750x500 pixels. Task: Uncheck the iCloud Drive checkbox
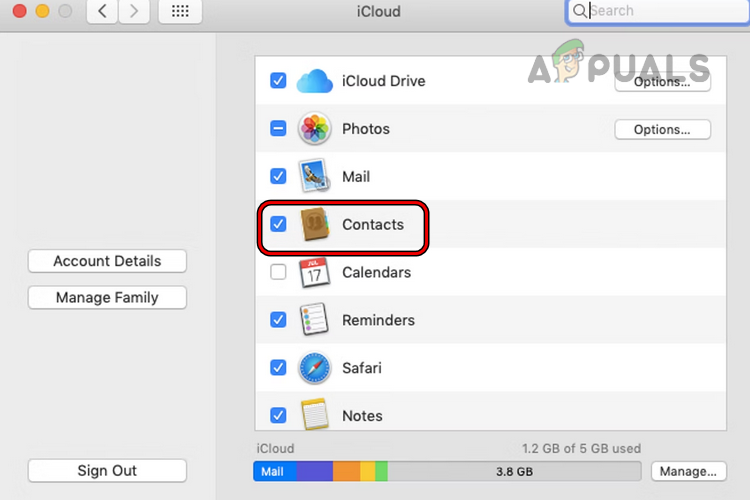278,80
